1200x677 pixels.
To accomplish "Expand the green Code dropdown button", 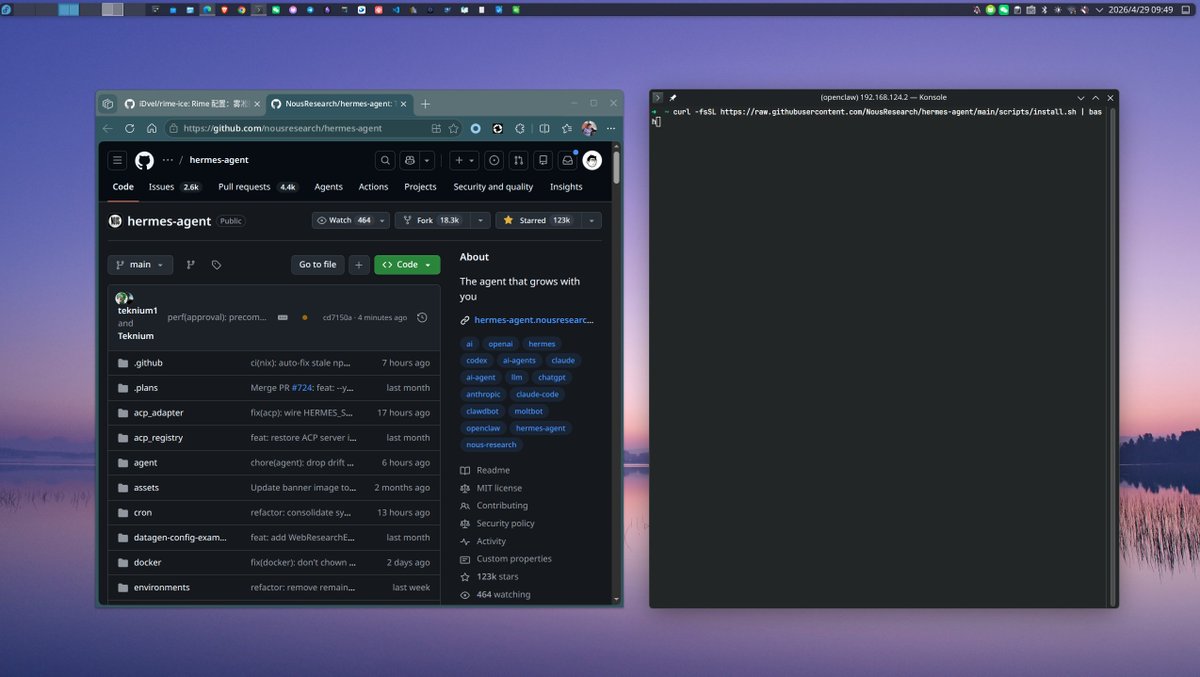I will 407,265.
